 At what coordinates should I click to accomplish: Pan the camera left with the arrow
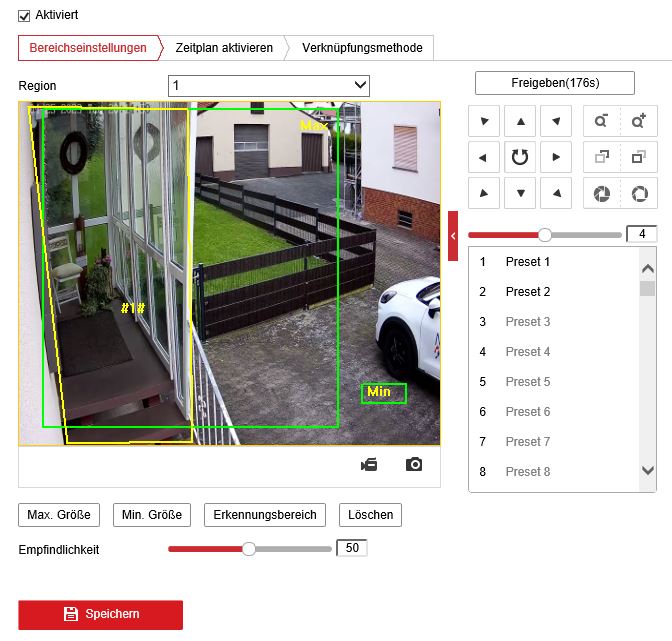[x=484, y=157]
